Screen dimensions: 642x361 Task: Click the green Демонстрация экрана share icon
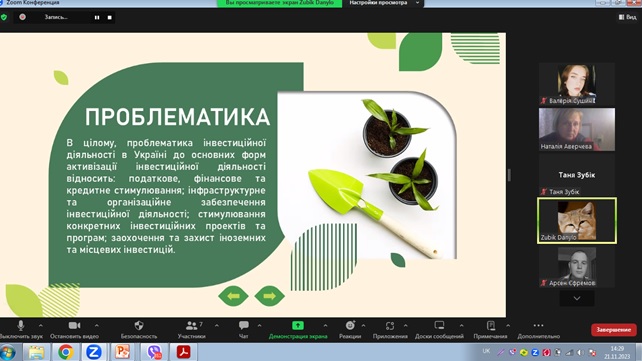click(298, 325)
